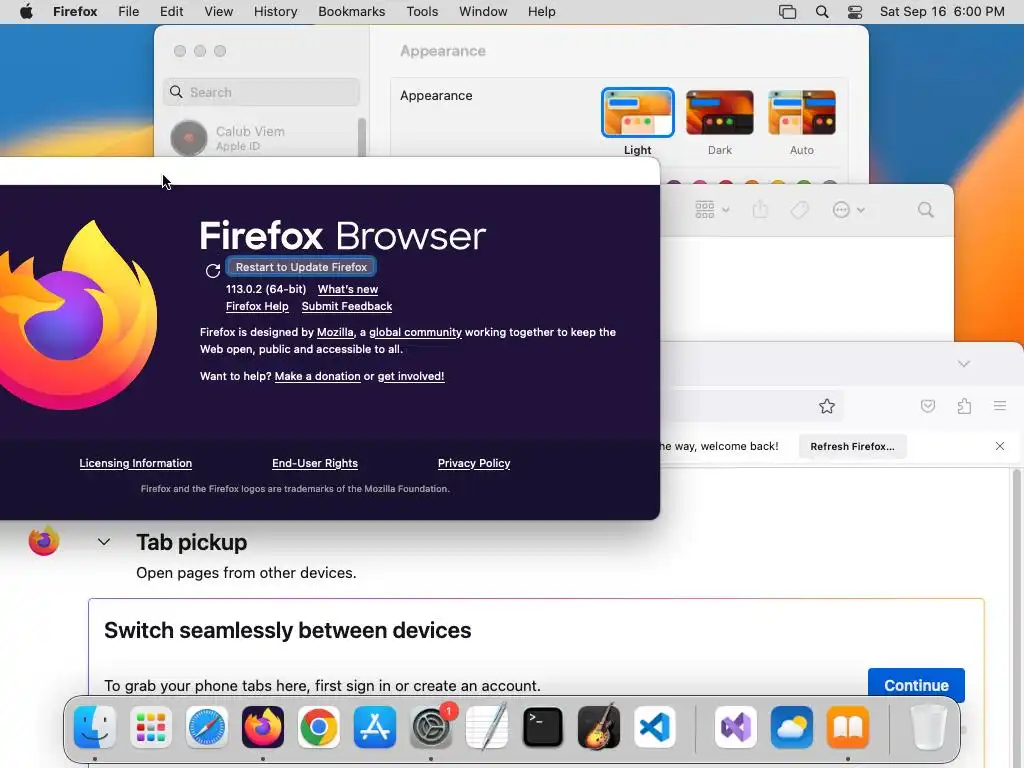Click the Save to Pocket icon

928,406
